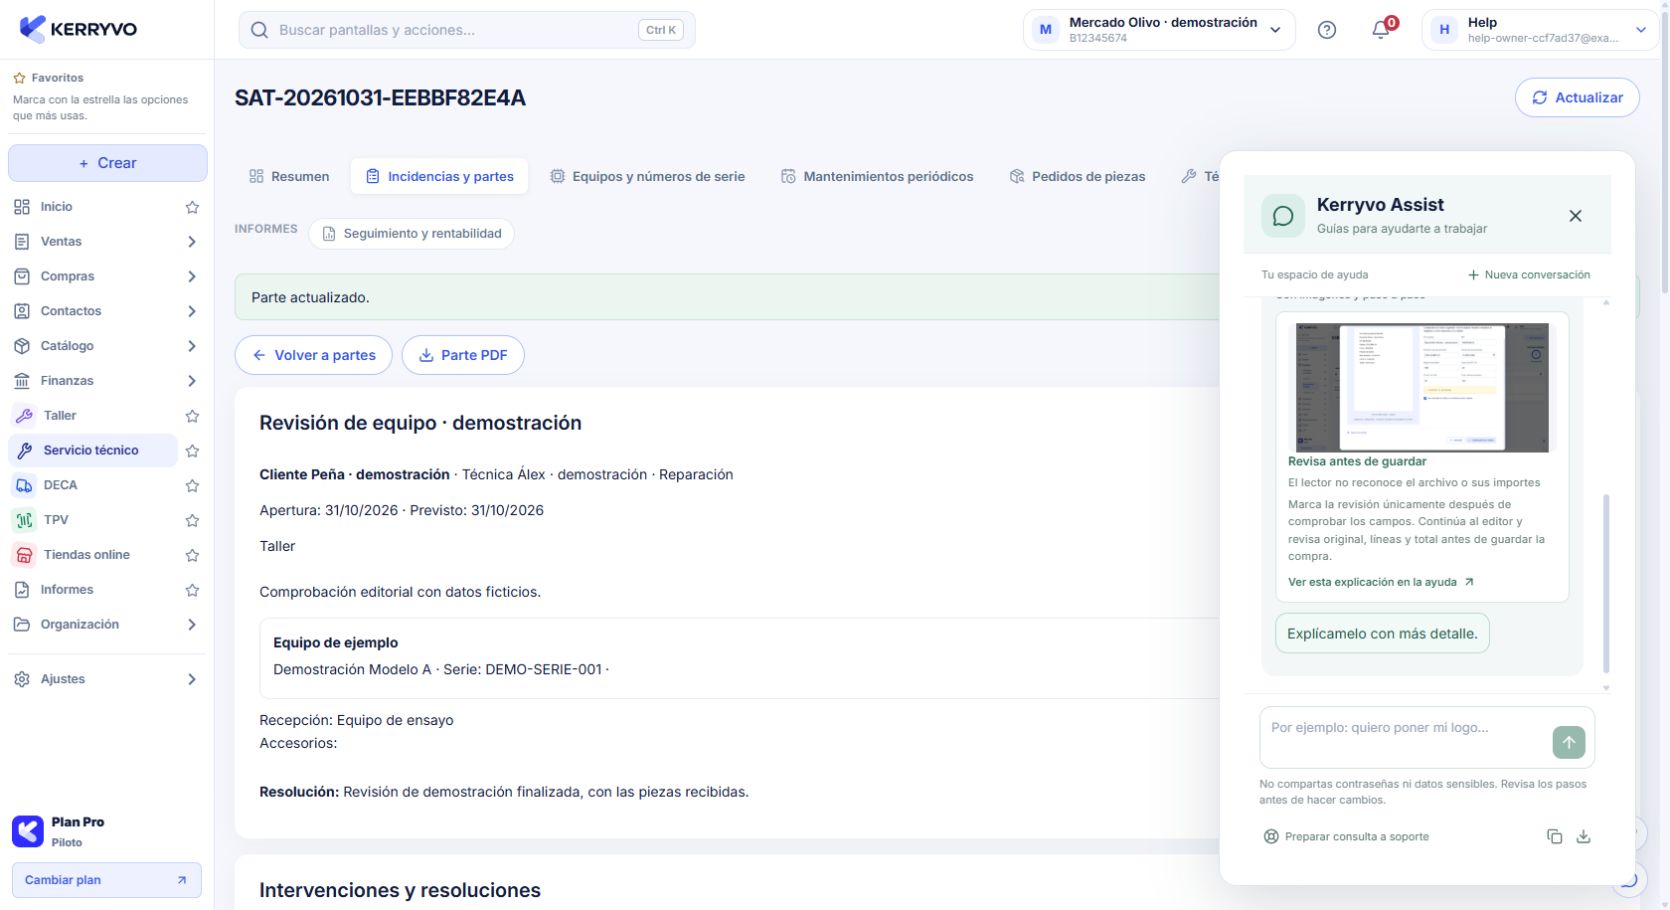Open Seguimiento y rentabilidad report
The height and width of the screenshot is (910, 1670).
coord(411,233)
